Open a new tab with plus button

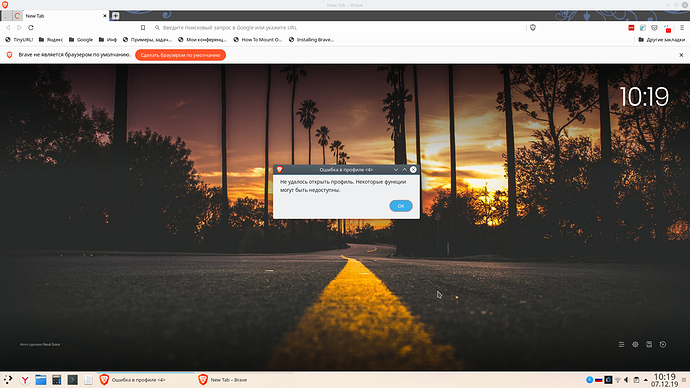(x=115, y=16)
